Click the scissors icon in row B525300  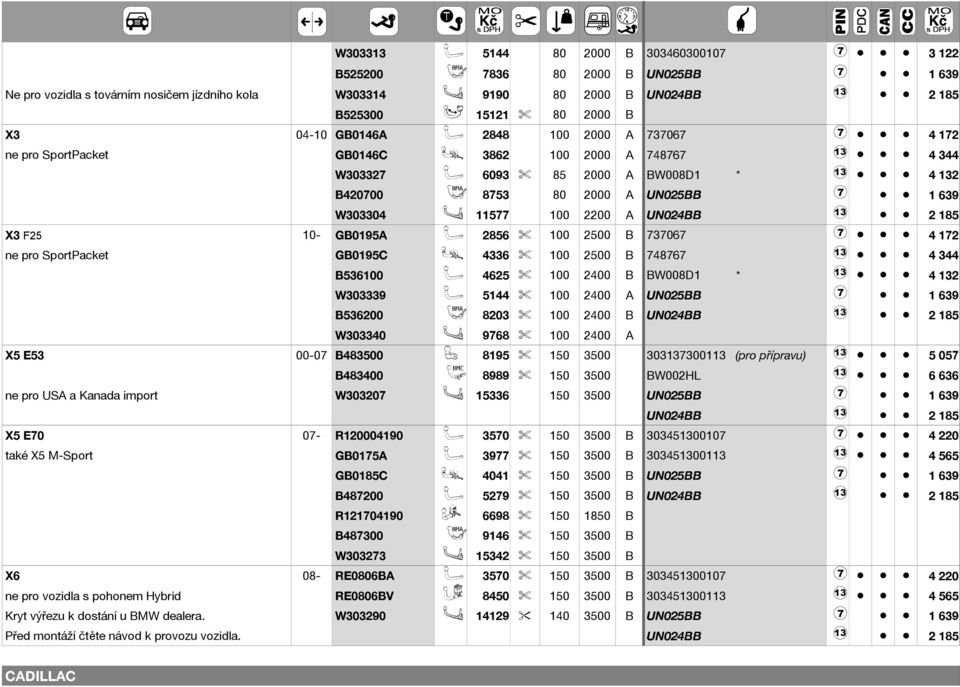point(525,114)
